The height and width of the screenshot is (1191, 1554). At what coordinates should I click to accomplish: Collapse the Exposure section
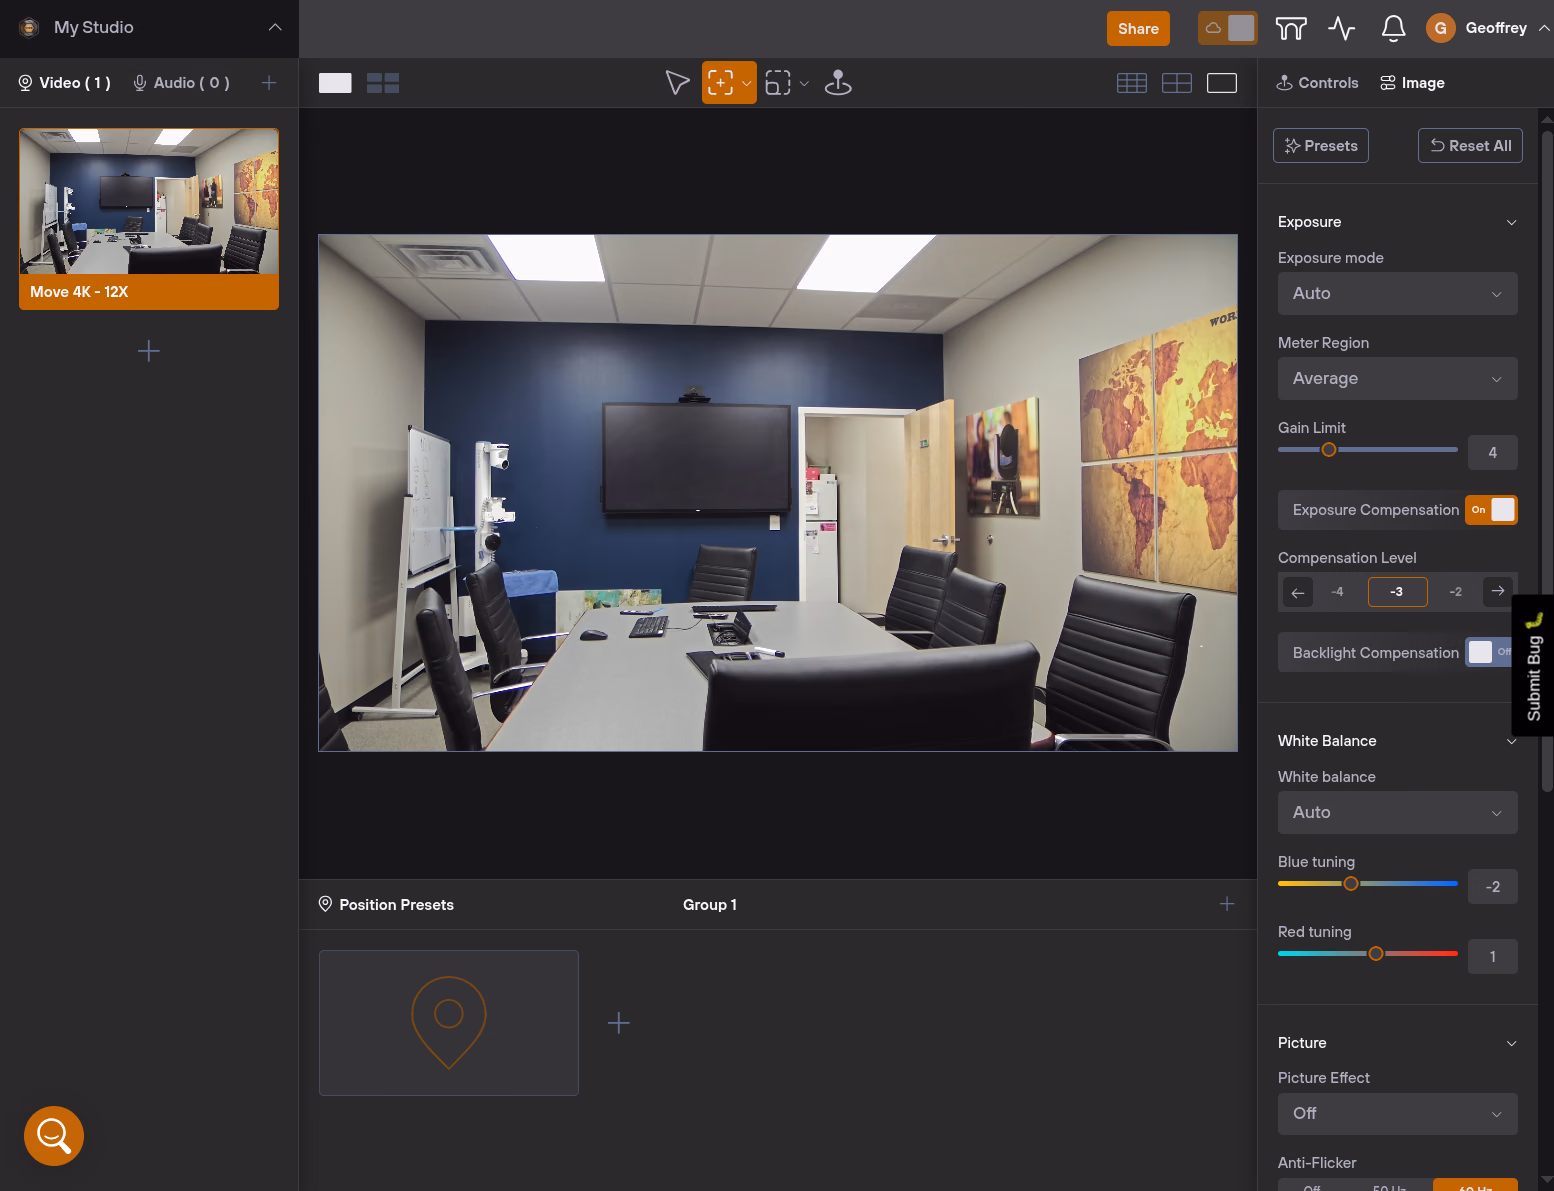[x=1511, y=222]
